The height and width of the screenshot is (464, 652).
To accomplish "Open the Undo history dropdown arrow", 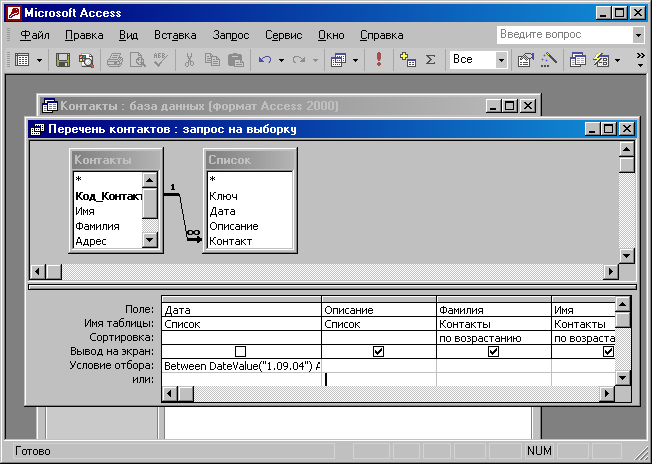I will 282,61.
